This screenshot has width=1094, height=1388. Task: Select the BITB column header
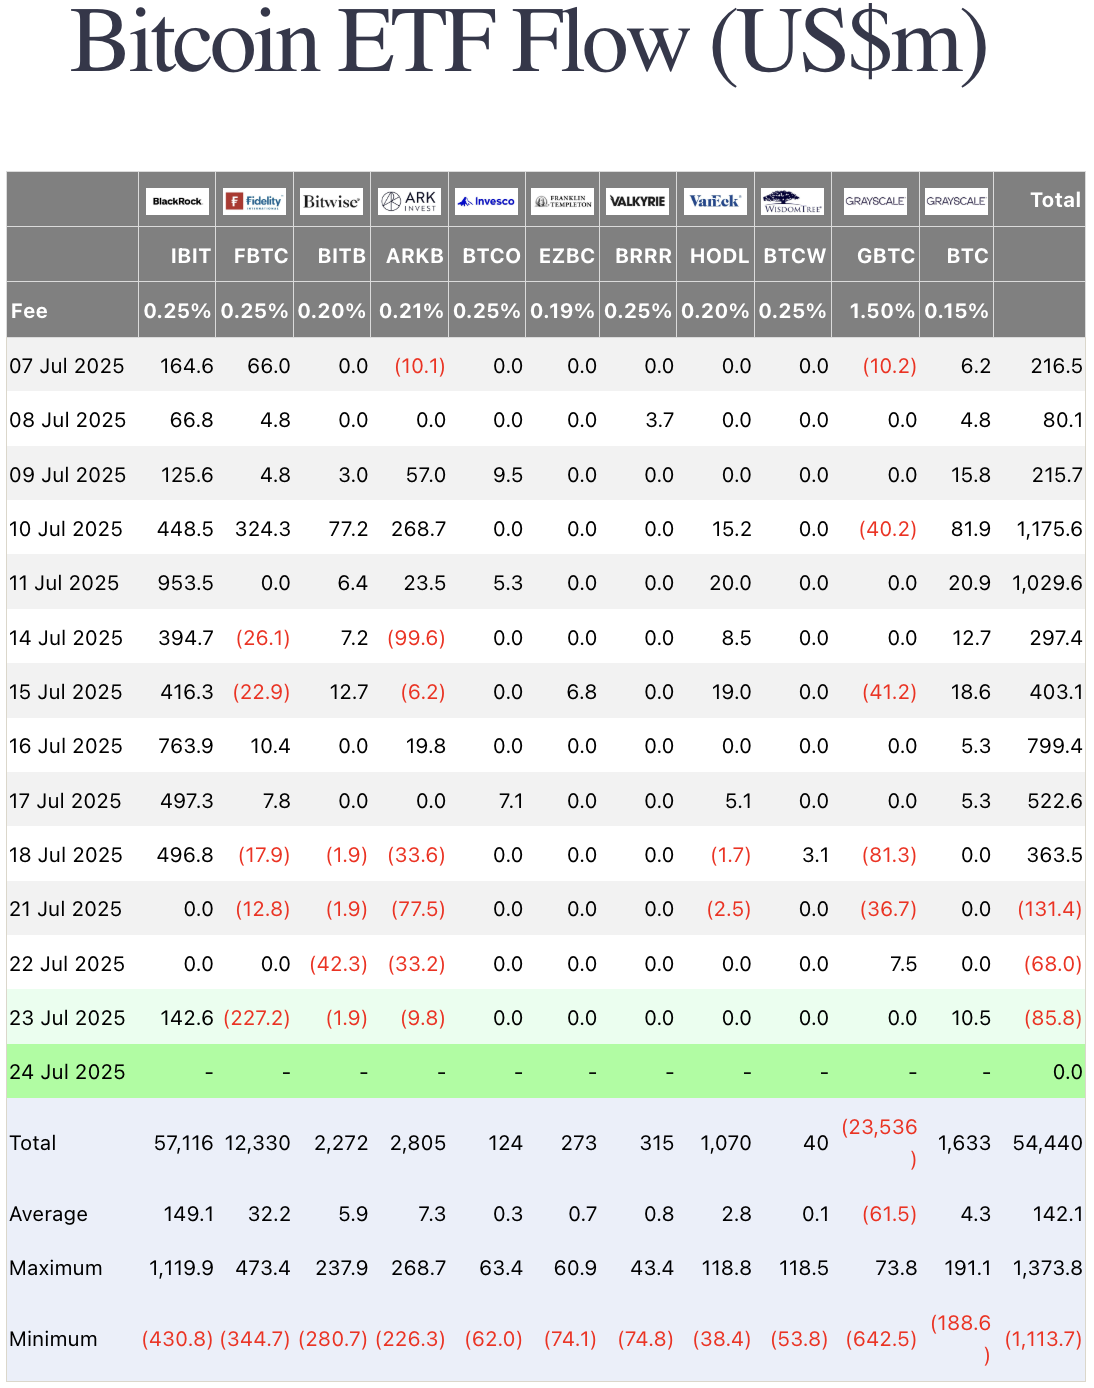point(342,256)
